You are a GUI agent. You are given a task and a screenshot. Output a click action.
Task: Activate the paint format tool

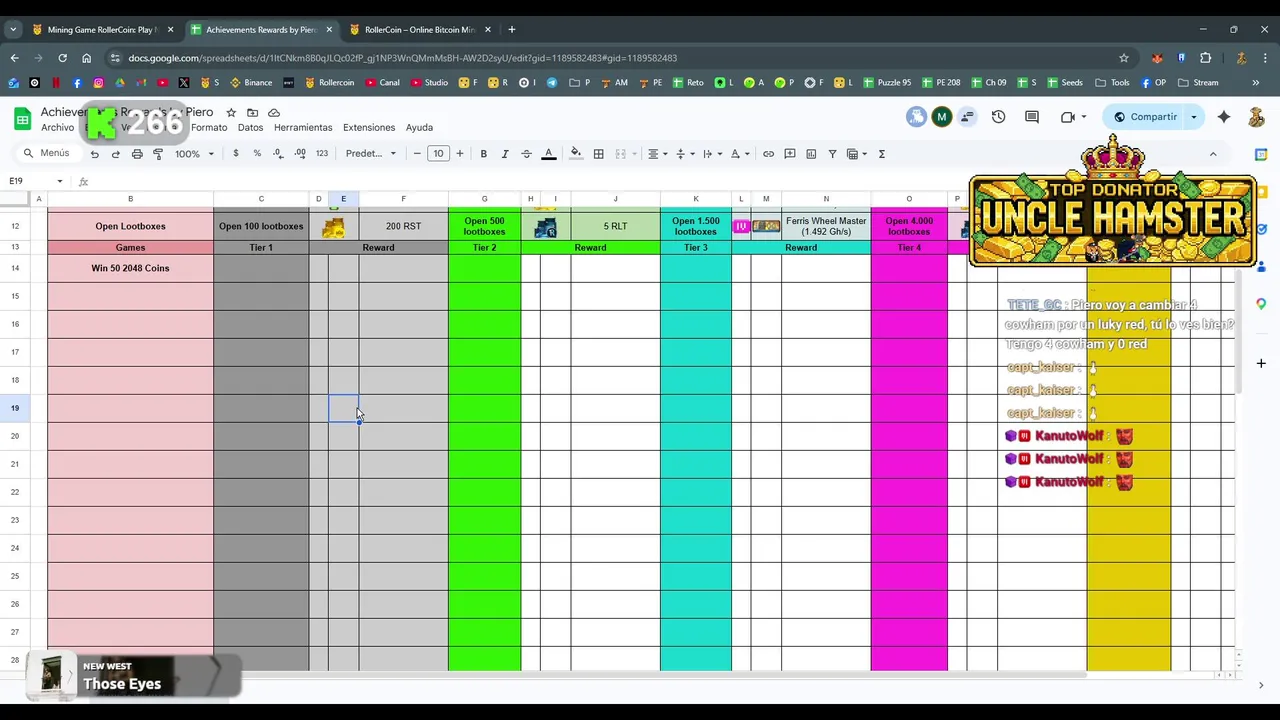pyautogui.click(x=158, y=154)
